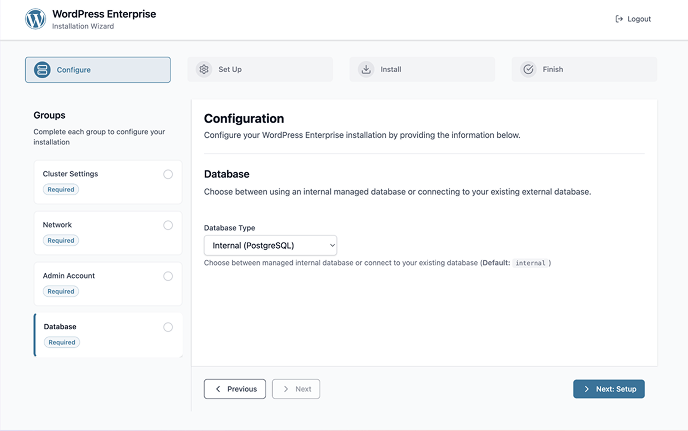Click the logout arrow icon
Screen dimensions: 688x431
[x=619, y=19]
